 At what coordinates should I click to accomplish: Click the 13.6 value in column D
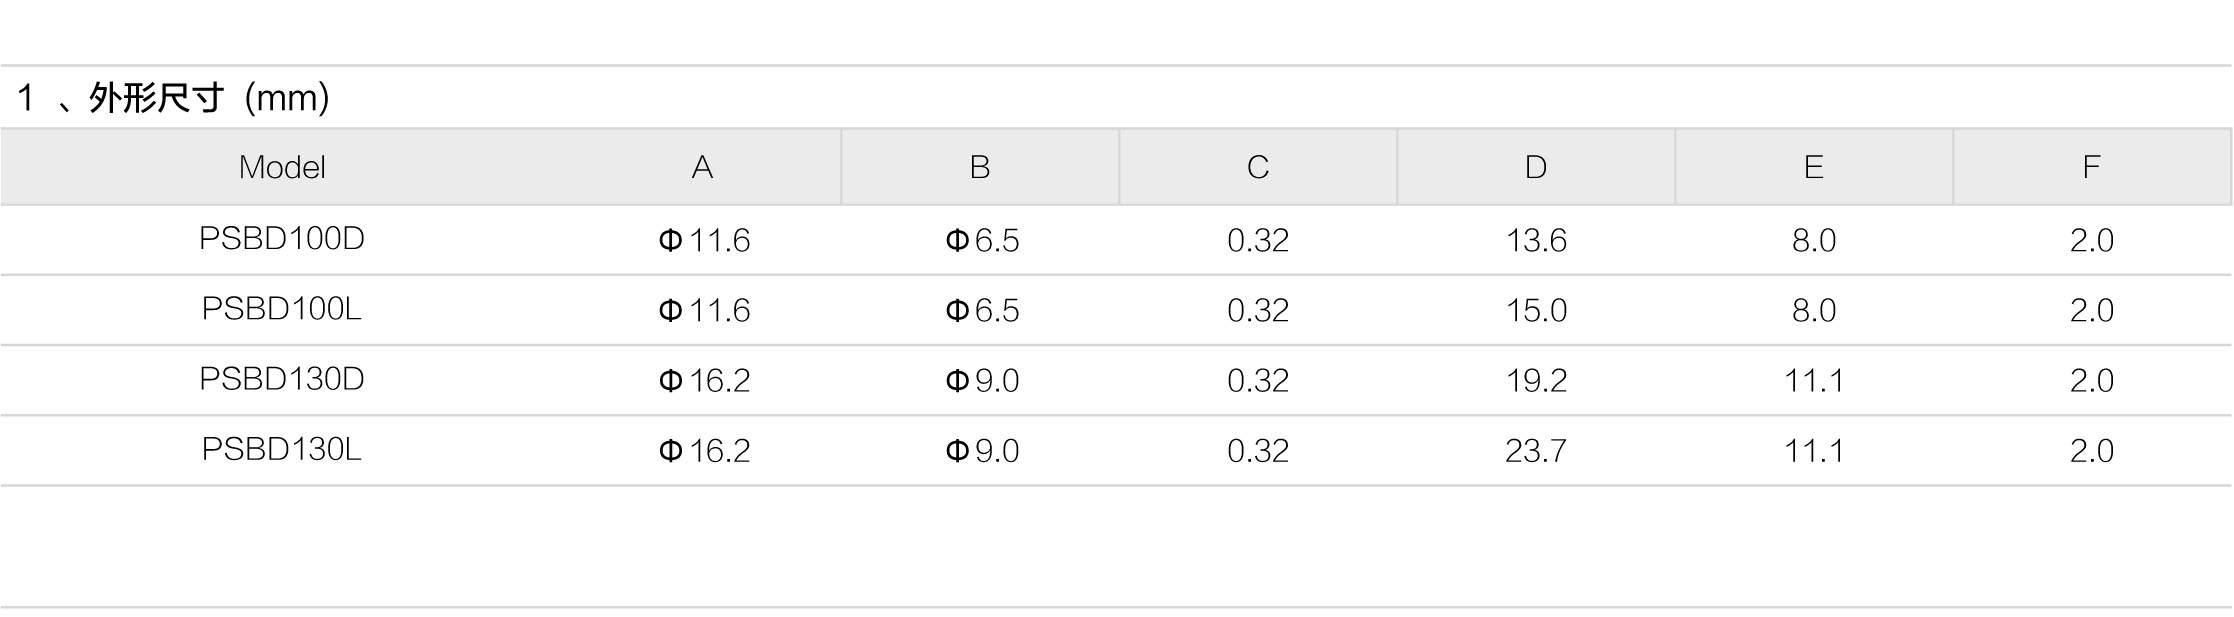[x=1536, y=240]
